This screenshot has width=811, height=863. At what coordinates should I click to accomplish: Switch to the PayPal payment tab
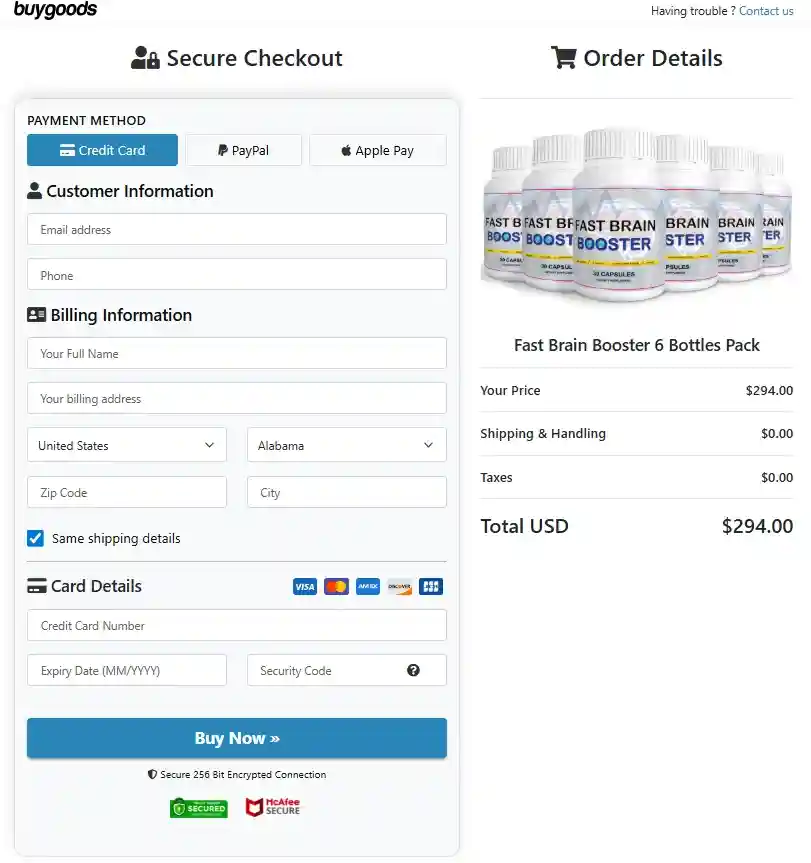[x=243, y=149]
